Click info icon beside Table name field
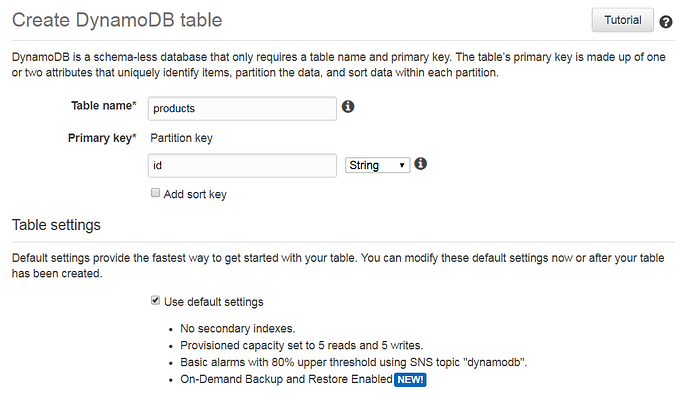The width and height of the screenshot is (700, 396). pyautogui.click(x=348, y=107)
